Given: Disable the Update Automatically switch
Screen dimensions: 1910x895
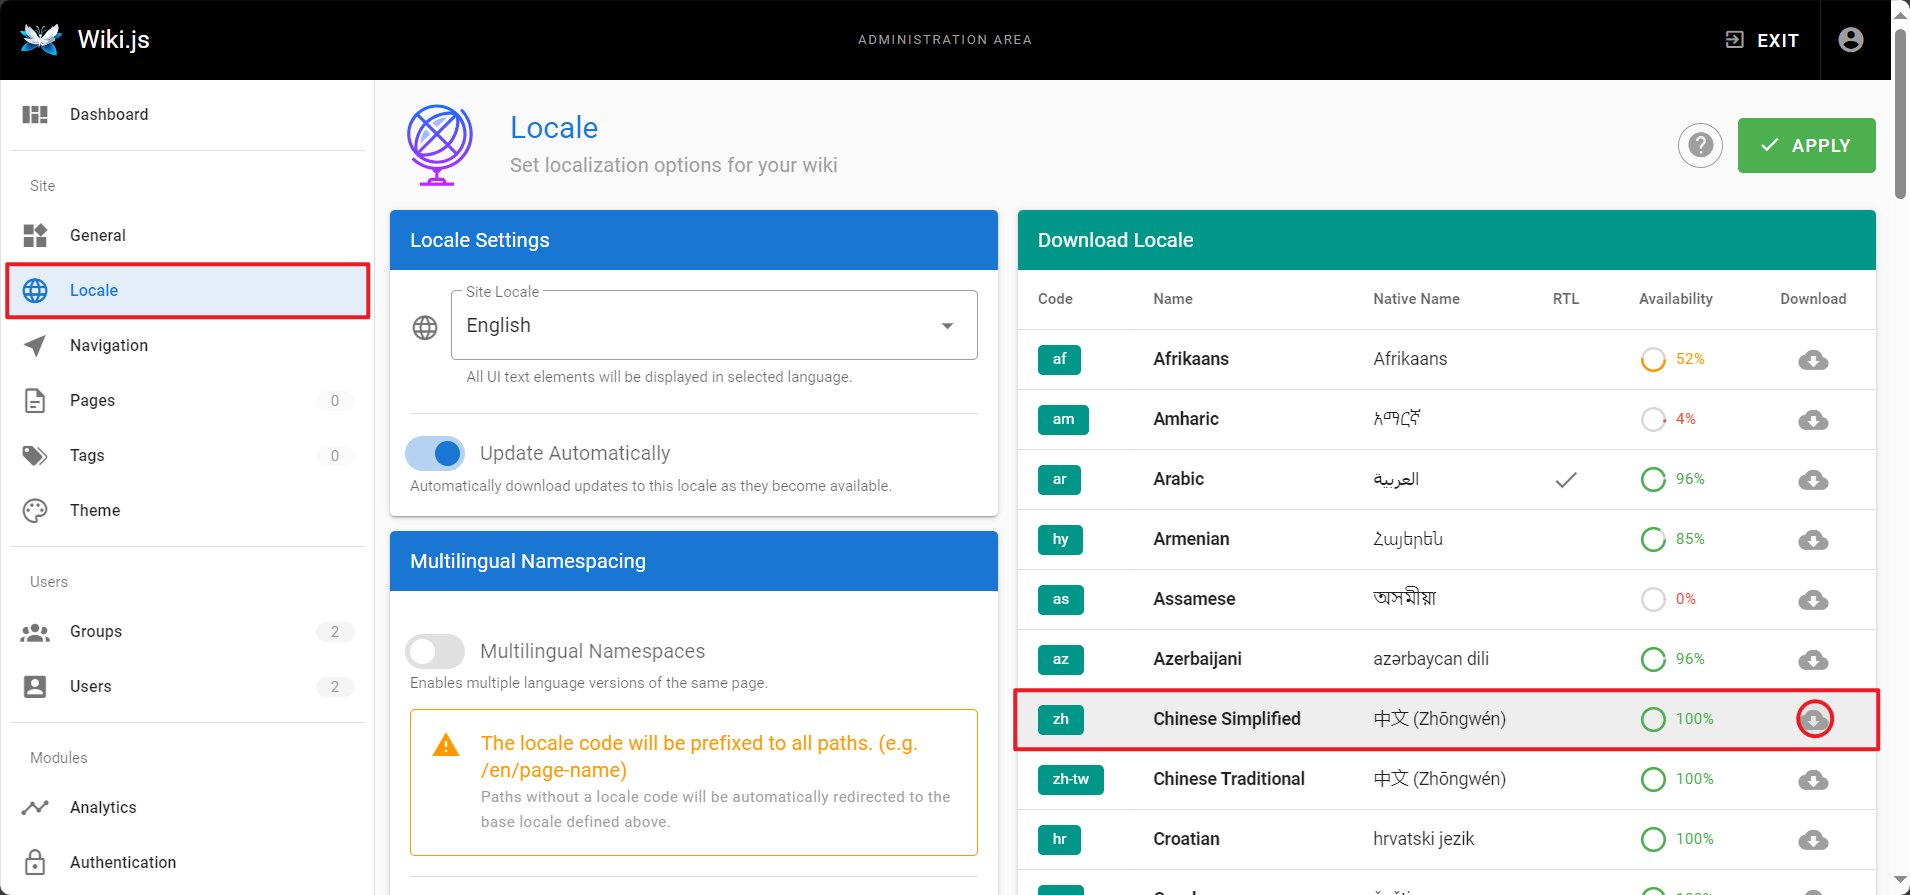Looking at the screenshot, I should [x=436, y=454].
